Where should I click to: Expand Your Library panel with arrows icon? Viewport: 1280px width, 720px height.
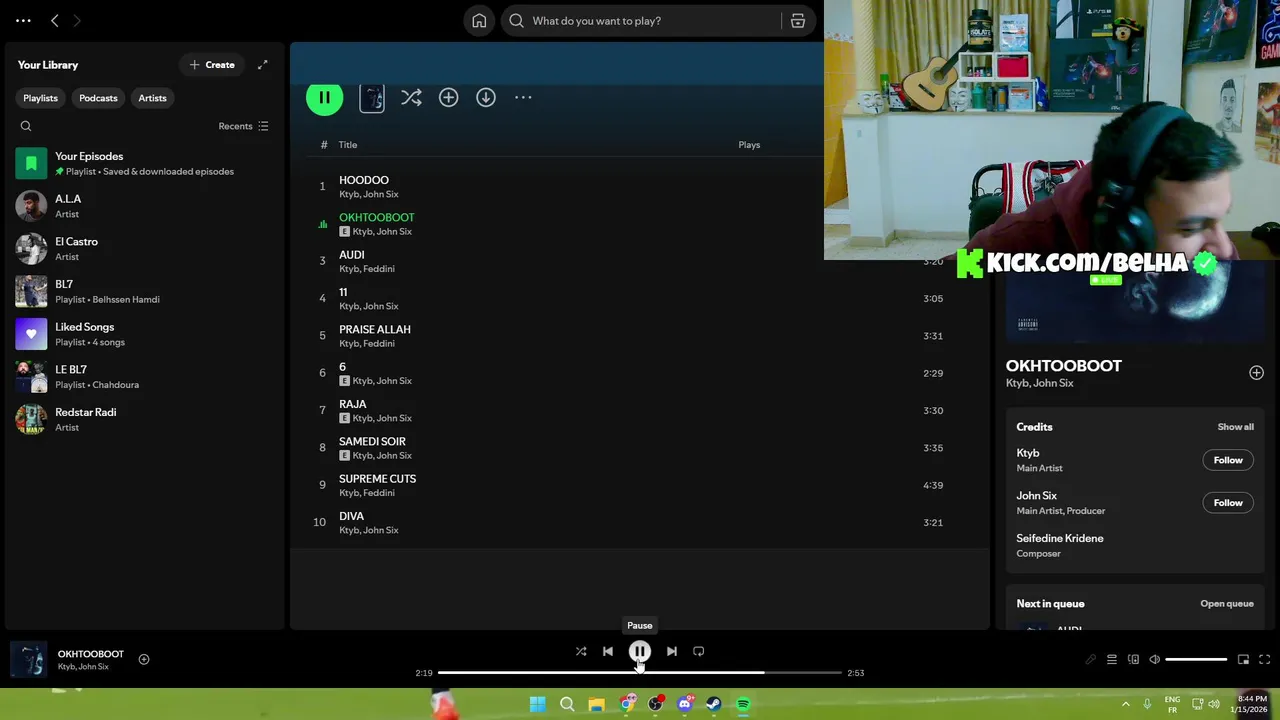coord(263,65)
